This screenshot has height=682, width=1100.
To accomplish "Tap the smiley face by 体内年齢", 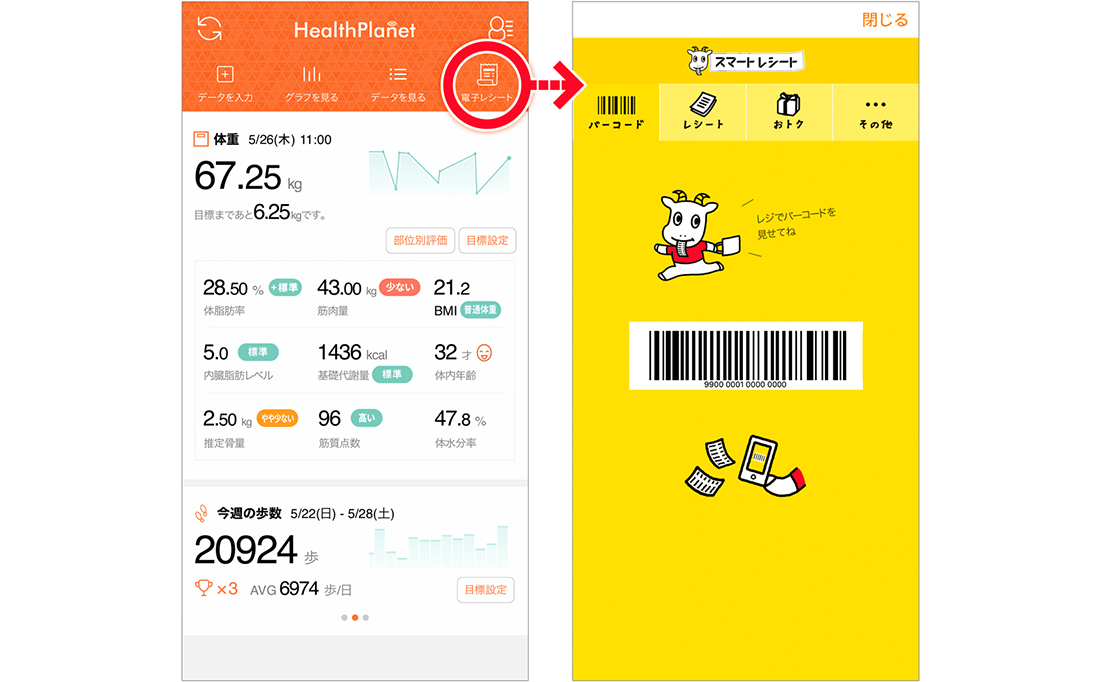I will 484,353.
